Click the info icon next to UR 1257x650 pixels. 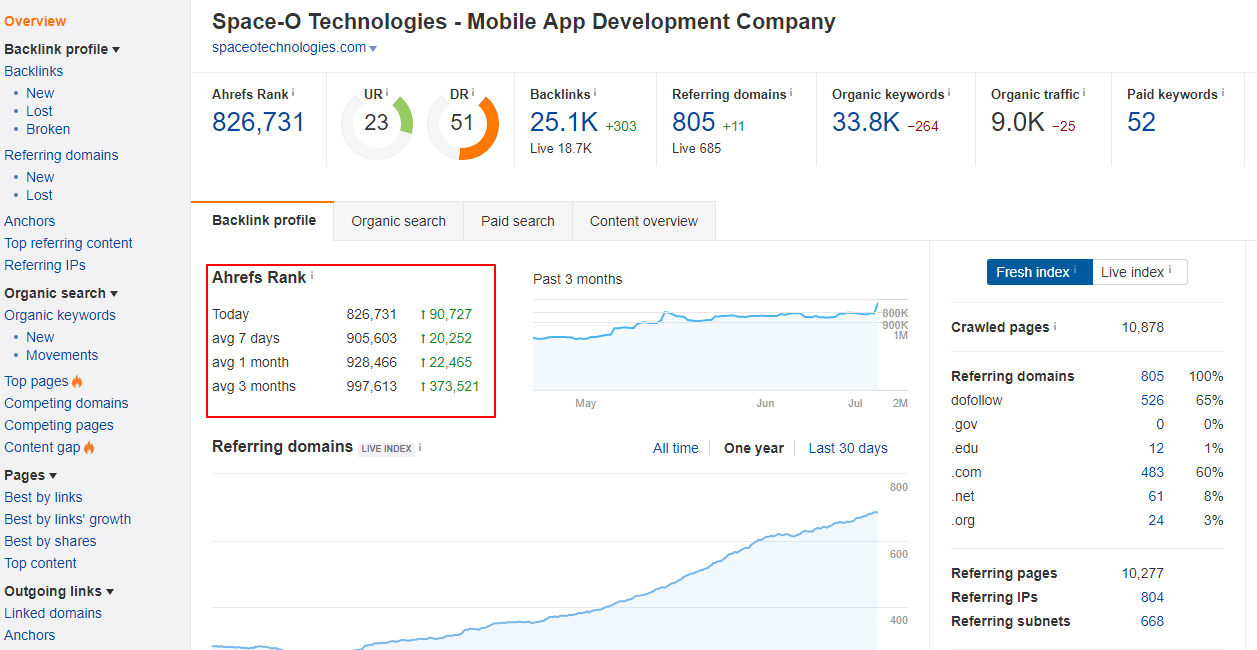click(387, 92)
